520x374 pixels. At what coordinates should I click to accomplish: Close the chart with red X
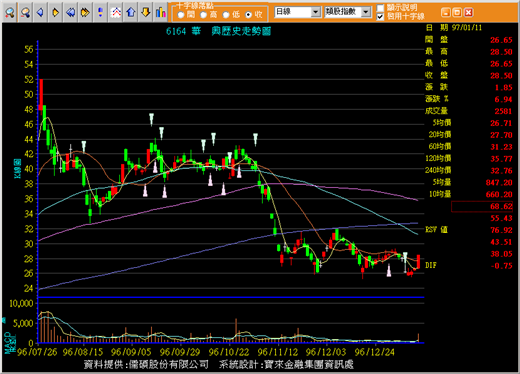click(468, 13)
